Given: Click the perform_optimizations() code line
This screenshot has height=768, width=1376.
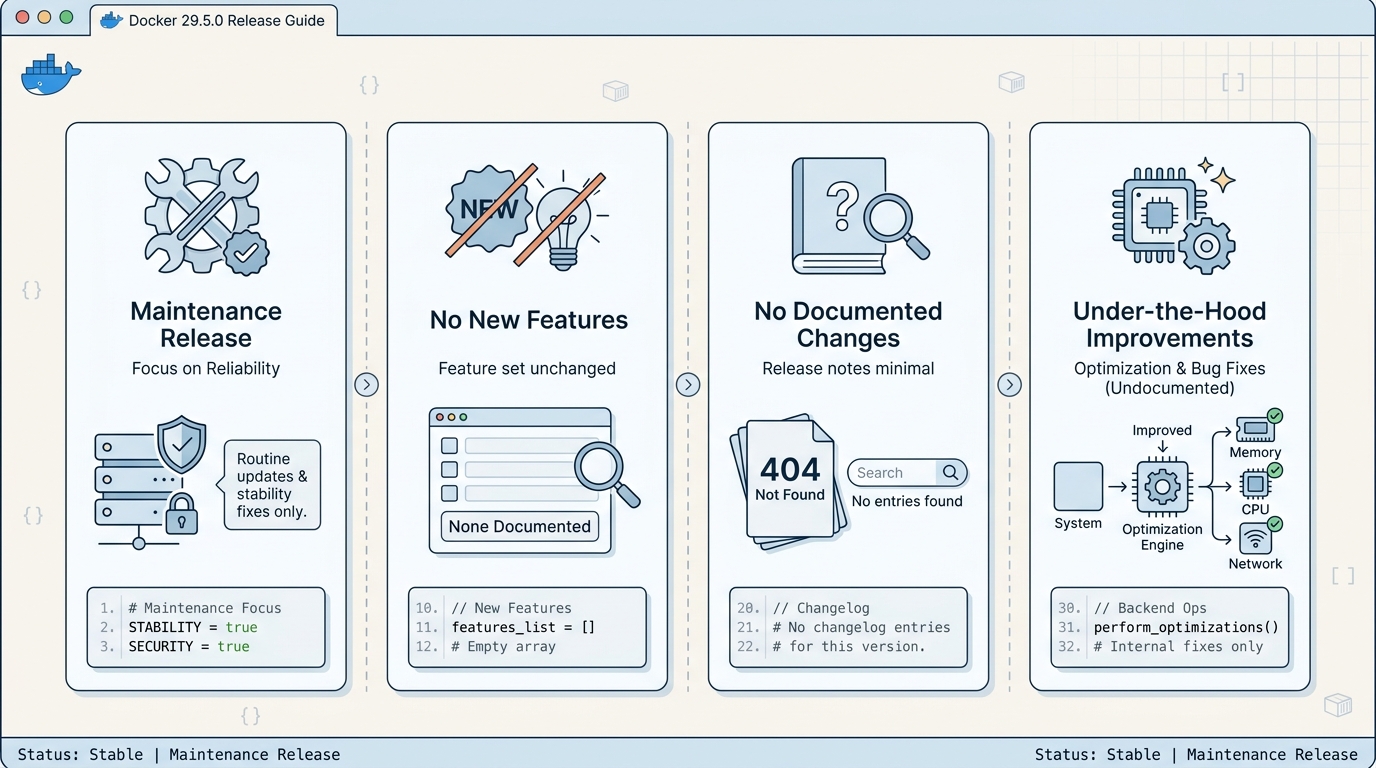Looking at the screenshot, I should (x=1187, y=627).
